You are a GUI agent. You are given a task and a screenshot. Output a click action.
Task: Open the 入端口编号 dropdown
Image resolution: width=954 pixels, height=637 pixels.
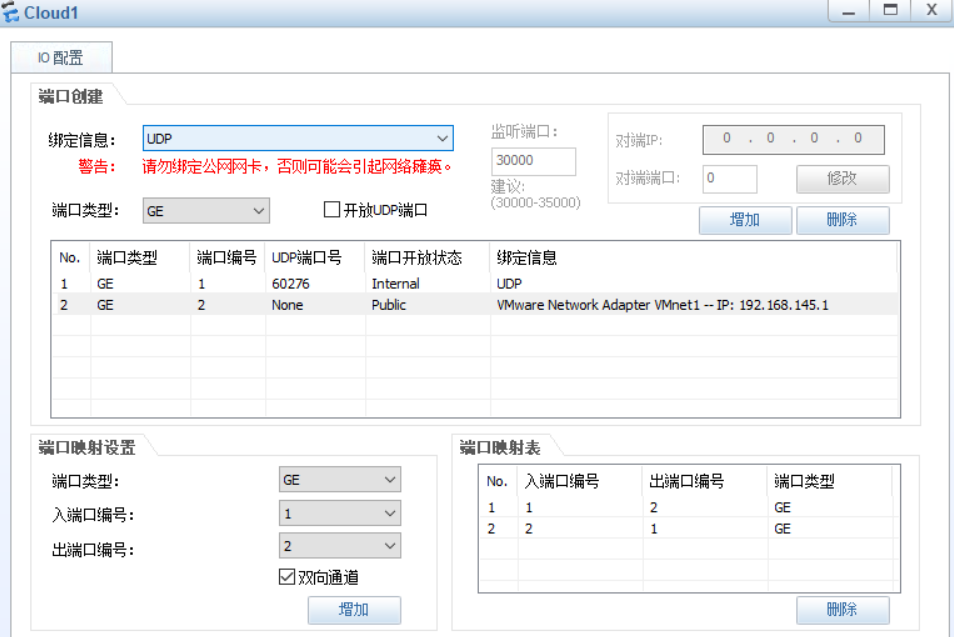point(390,513)
